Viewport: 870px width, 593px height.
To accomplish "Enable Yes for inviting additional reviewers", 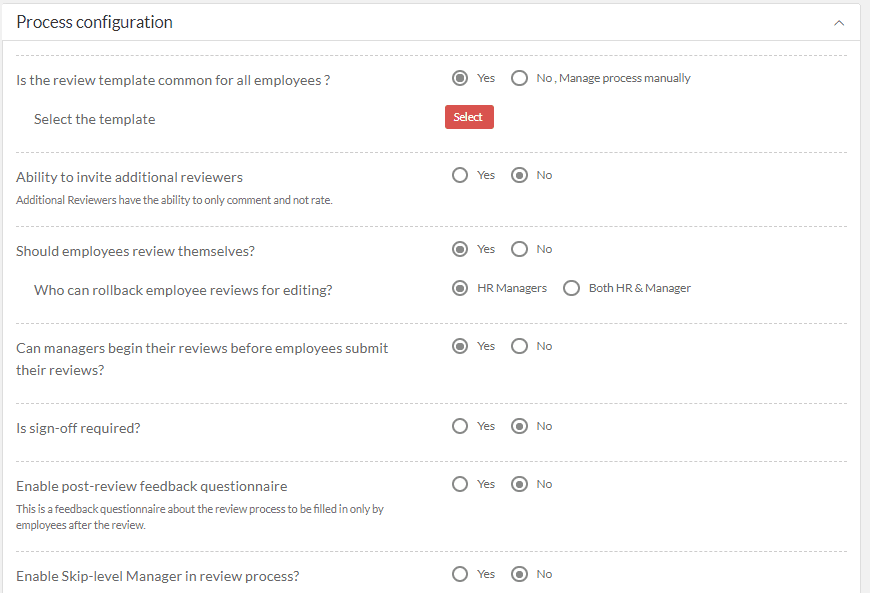I will click(x=460, y=175).
